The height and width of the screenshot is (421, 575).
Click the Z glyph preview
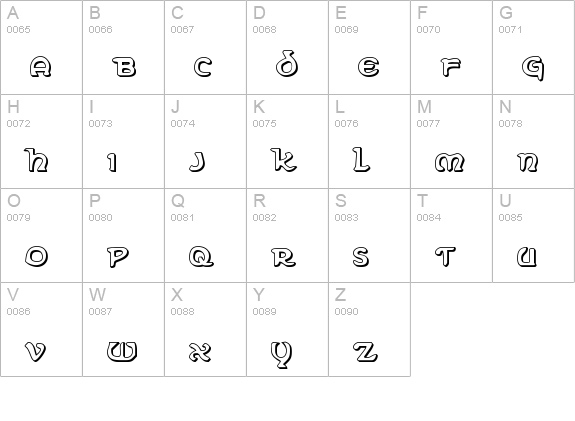tap(366, 351)
